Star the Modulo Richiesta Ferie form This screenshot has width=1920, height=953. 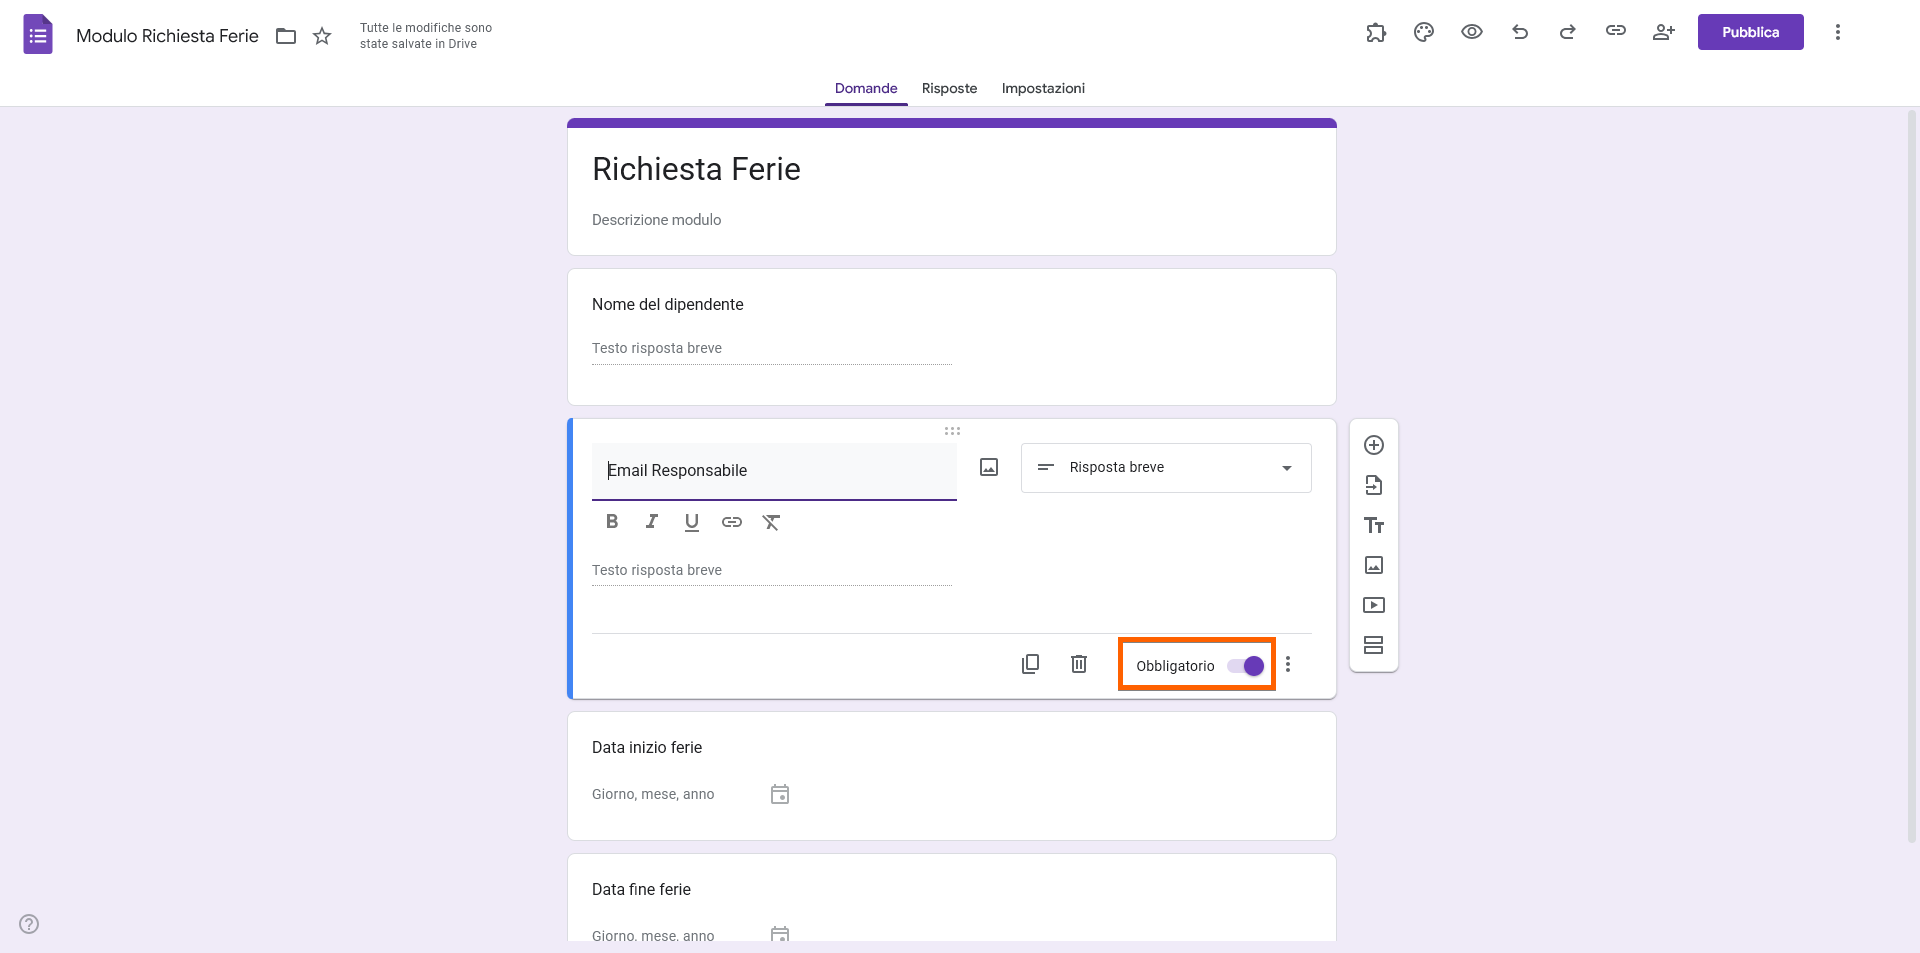tap(322, 35)
